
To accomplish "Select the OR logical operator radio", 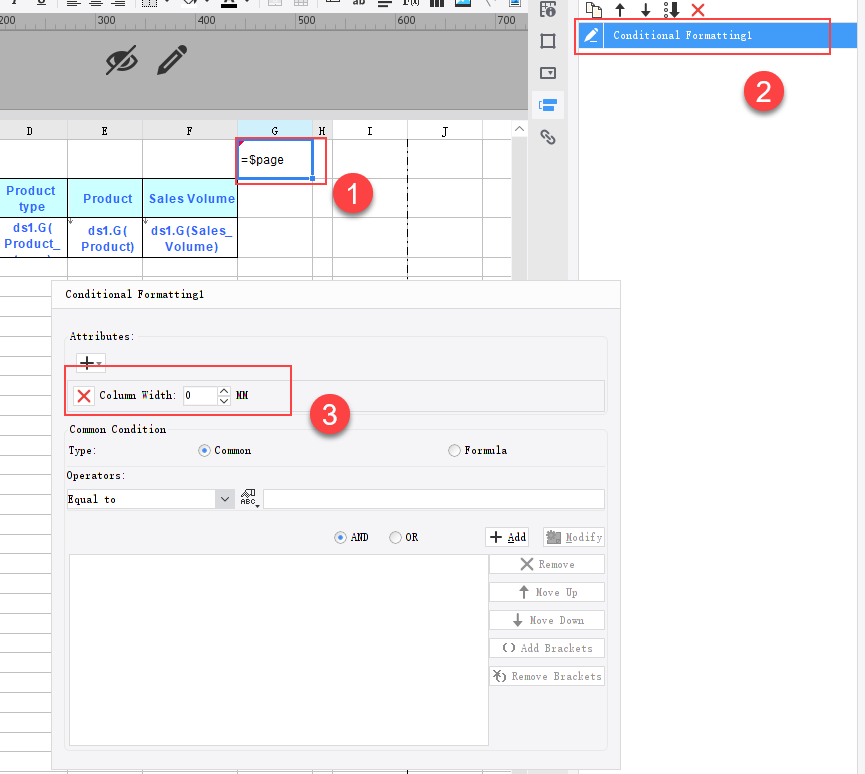I will point(395,537).
